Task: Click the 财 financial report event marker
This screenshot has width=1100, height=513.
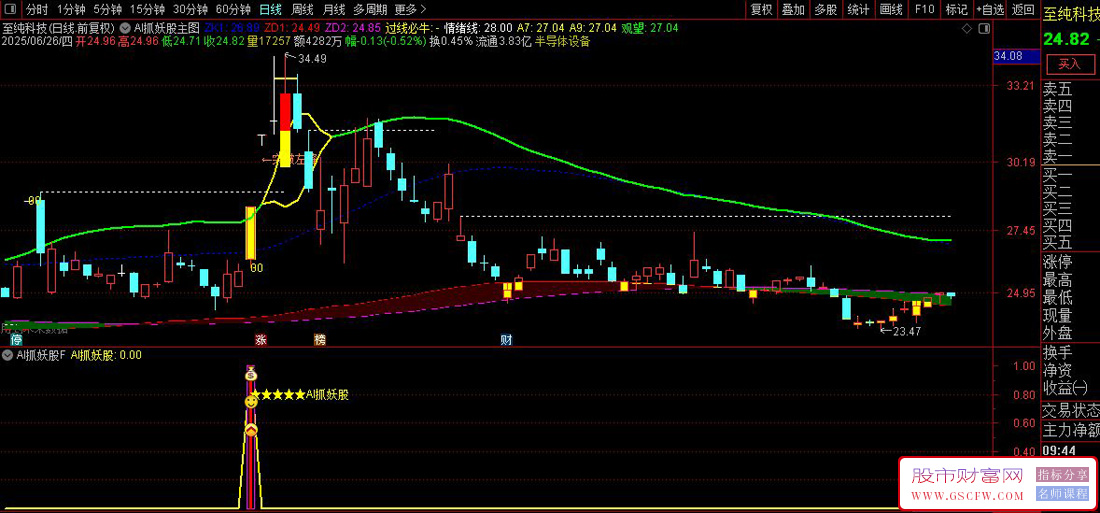Action: (x=505, y=340)
